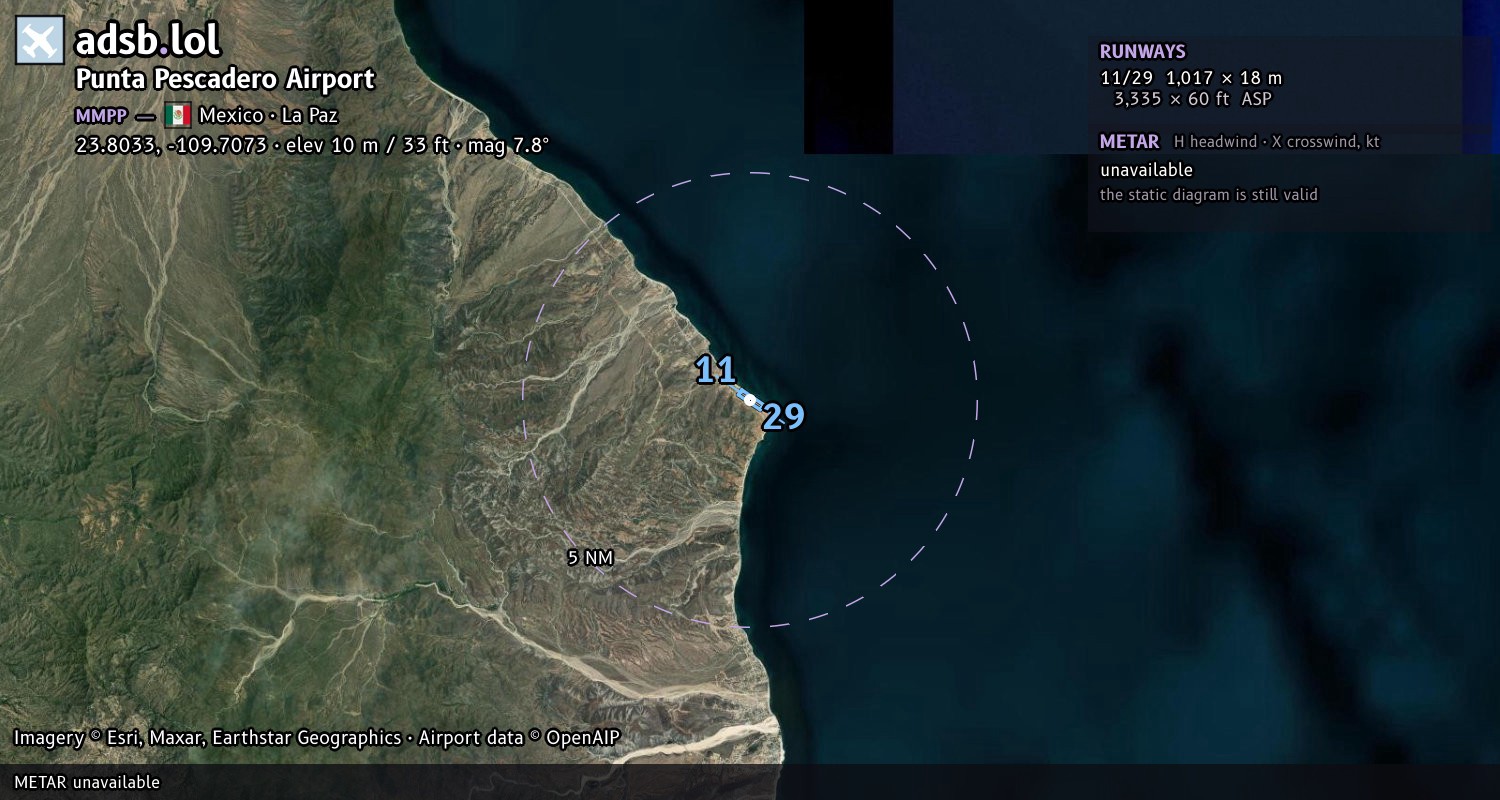Click the "5 NM" range ring label
The height and width of the screenshot is (800, 1500).
(590, 558)
